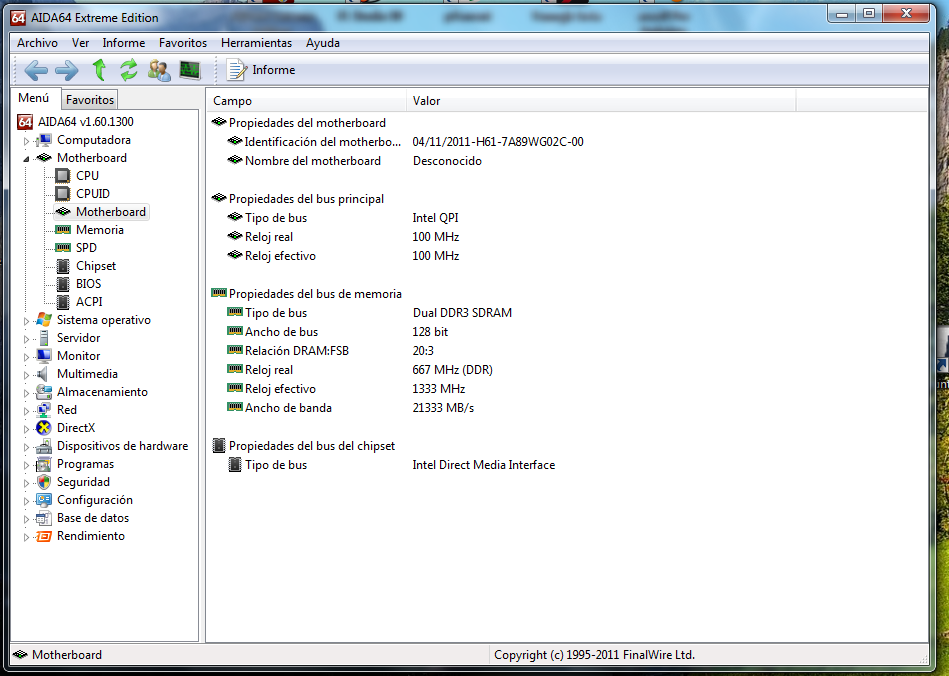949x676 pixels.
Task: Click the Informe toolbar button label
Action: [x=274, y=70]
